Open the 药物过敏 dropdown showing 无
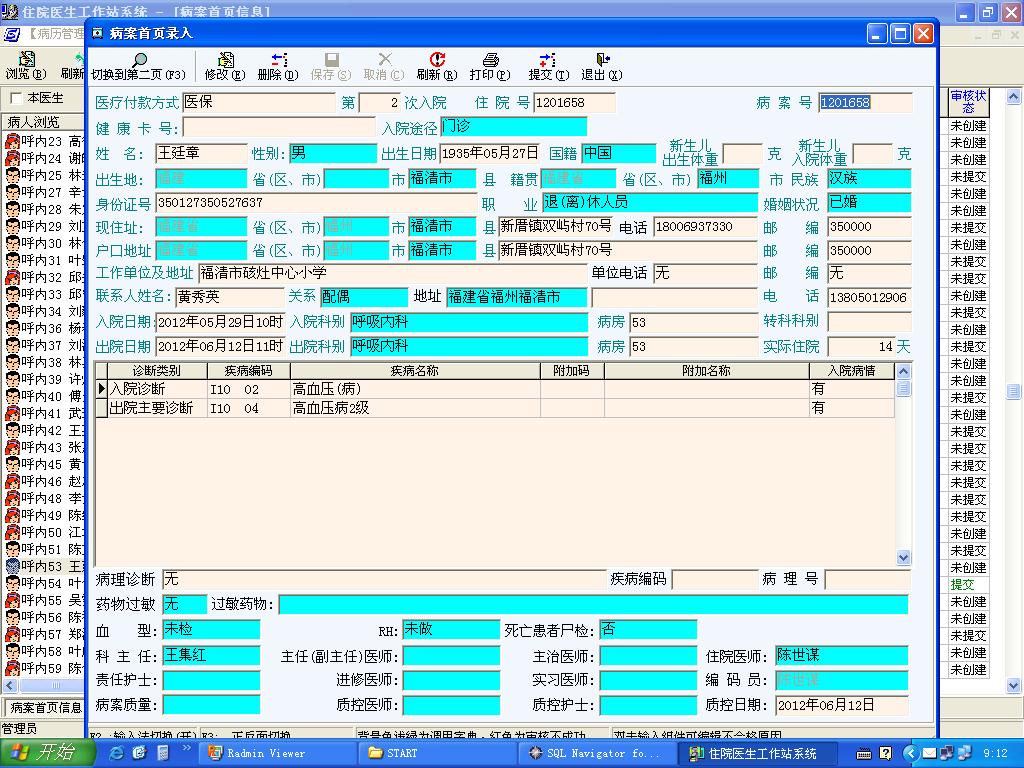Screen dimensions: 1024x768 (184, 604)
